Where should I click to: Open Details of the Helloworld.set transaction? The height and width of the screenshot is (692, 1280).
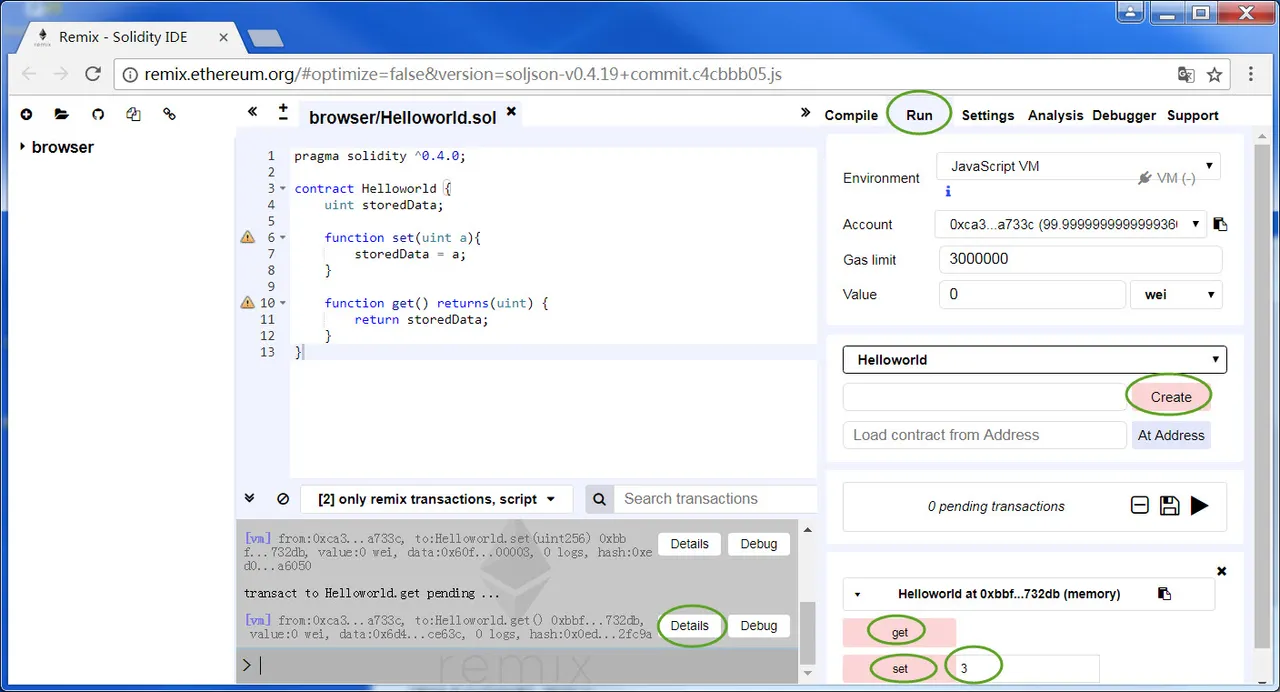click(689, 544)
